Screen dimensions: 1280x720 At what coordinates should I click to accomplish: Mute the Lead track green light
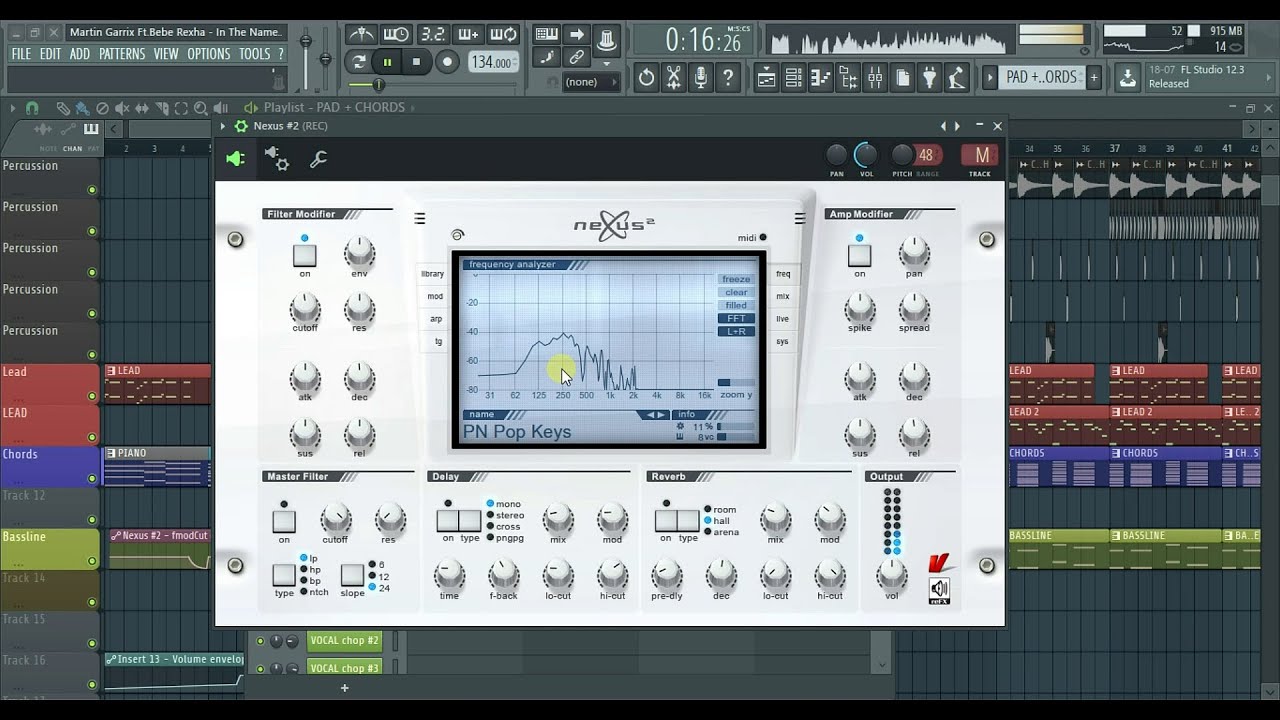92,396
